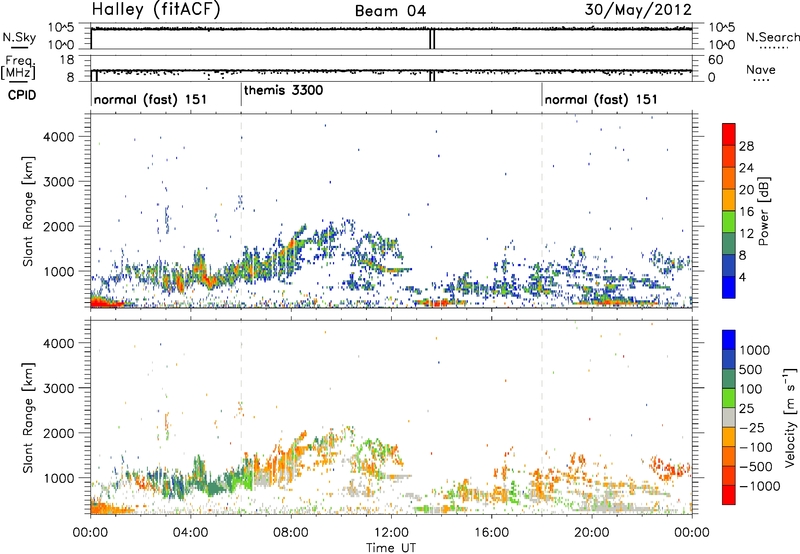This screenshot has height=554, width=800.
Task: Click the "12:00" time axis label
Action: 391,533
